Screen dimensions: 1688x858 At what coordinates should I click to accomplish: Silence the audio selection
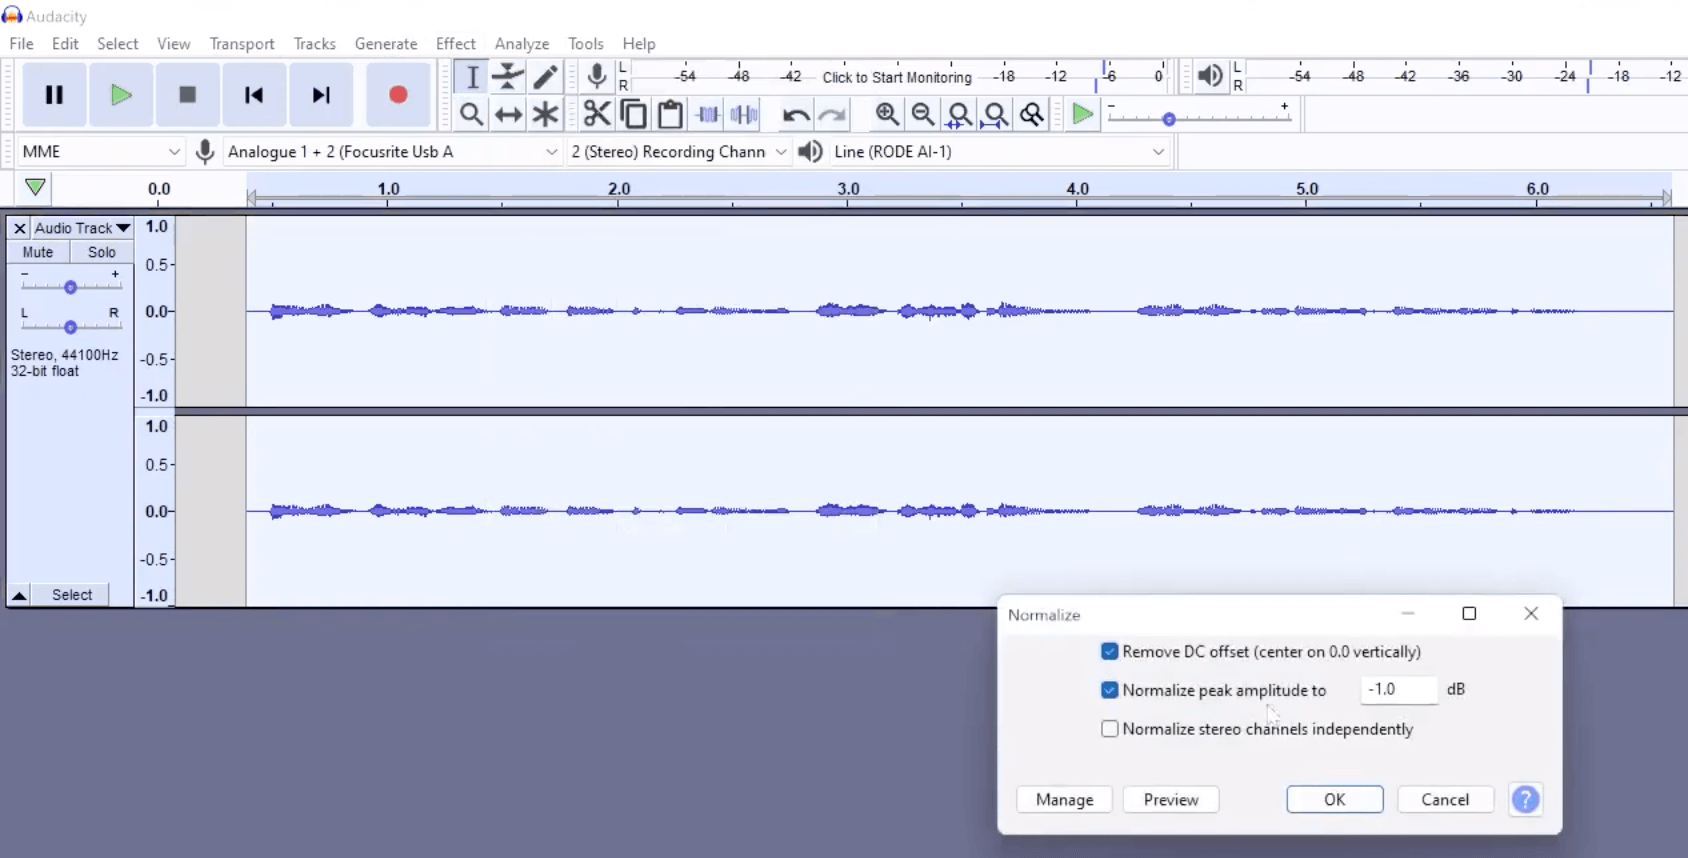(x=744, y=114)
